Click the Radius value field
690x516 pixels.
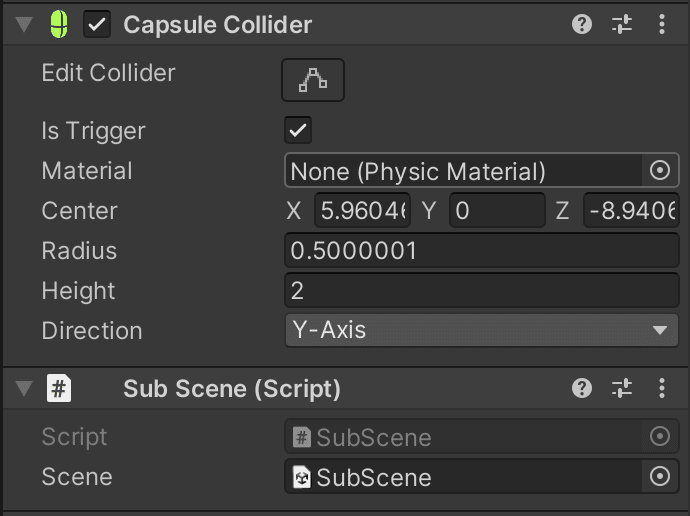pos(481,251)
